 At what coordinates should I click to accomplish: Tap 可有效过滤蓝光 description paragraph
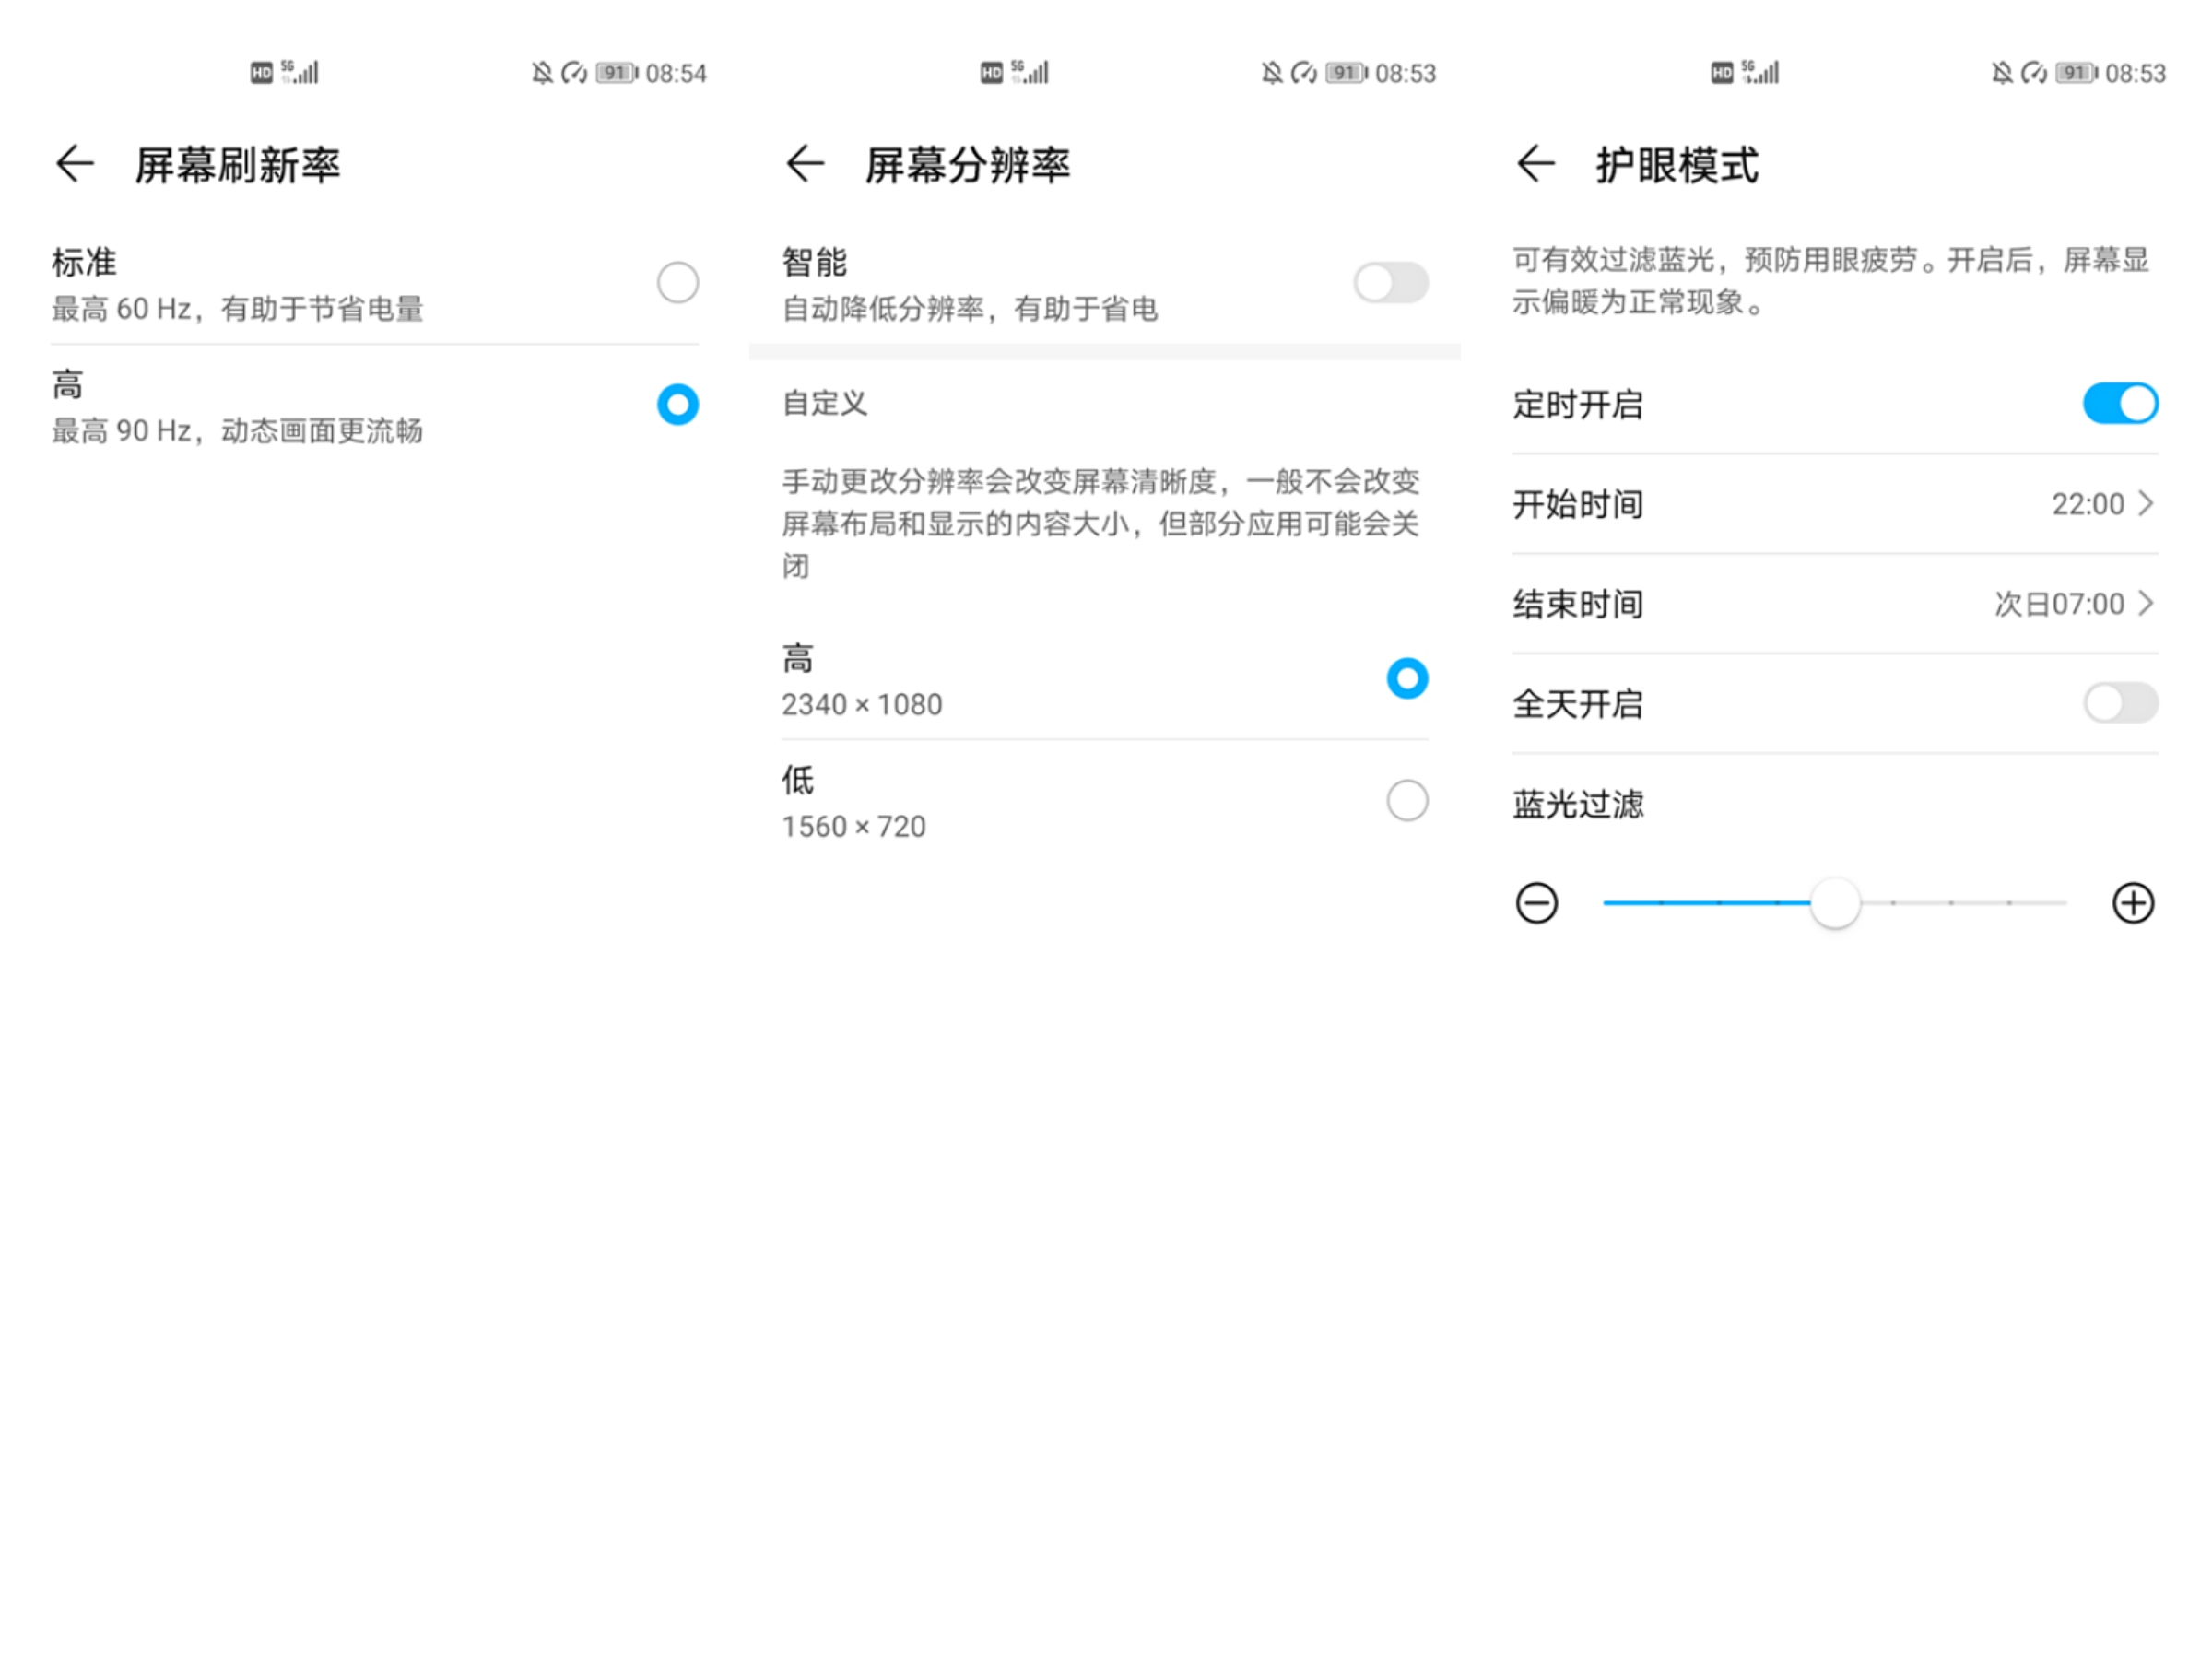click(1831, 281)
